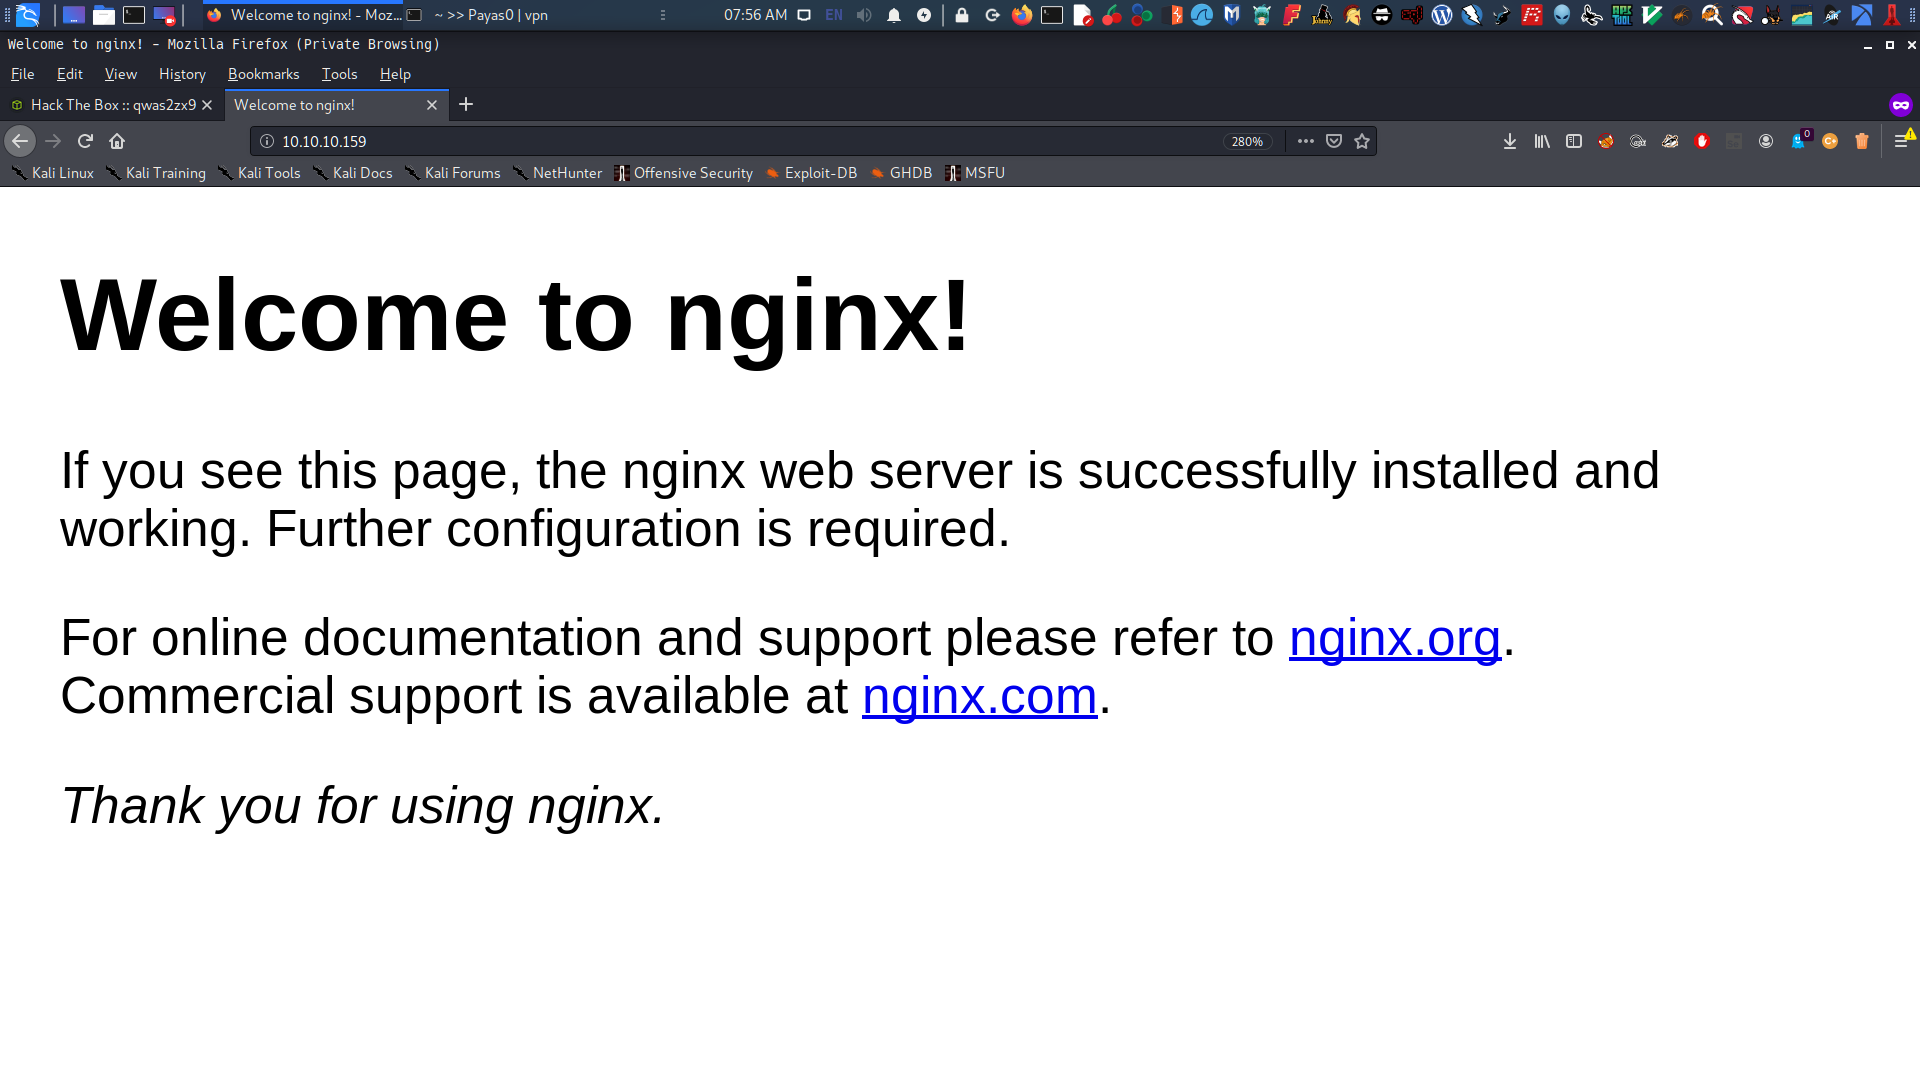Launch Wireshark shark fin icon
The image size is (1920, 1080).
[1202, 15]
